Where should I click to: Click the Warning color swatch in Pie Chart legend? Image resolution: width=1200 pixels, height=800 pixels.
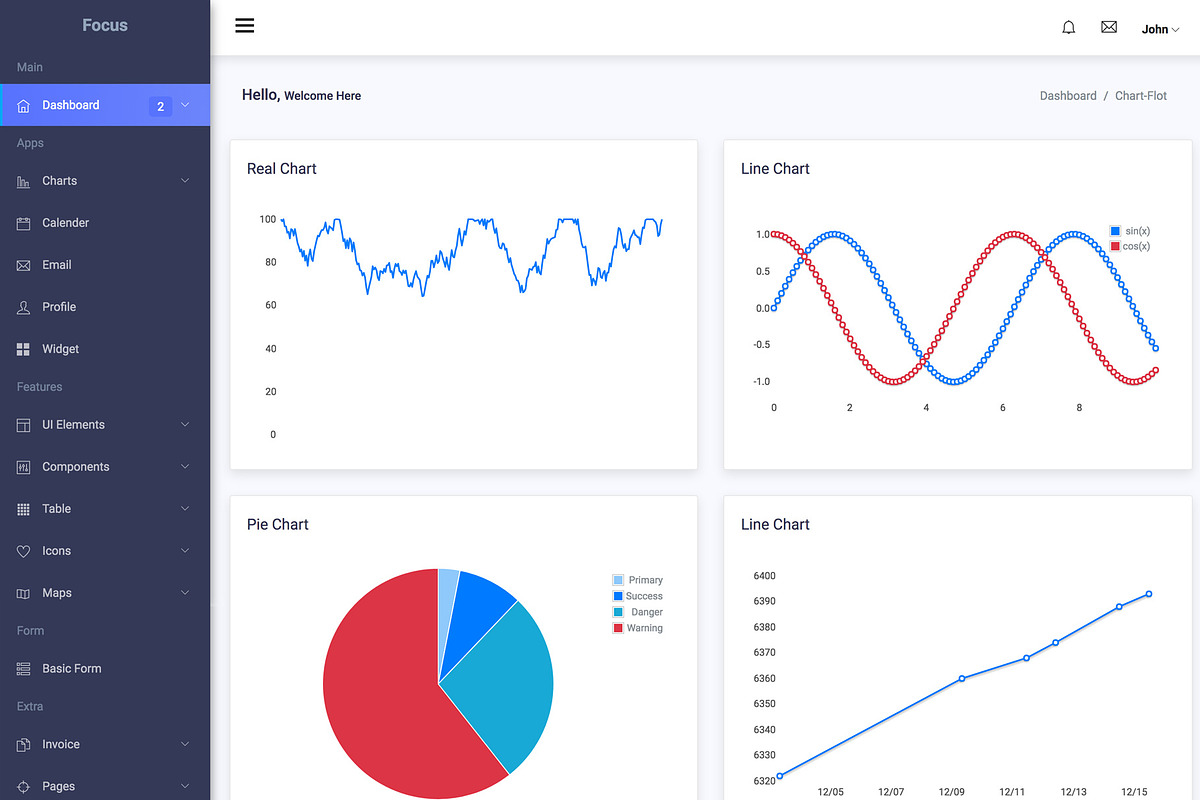click(x=620, y=628)
